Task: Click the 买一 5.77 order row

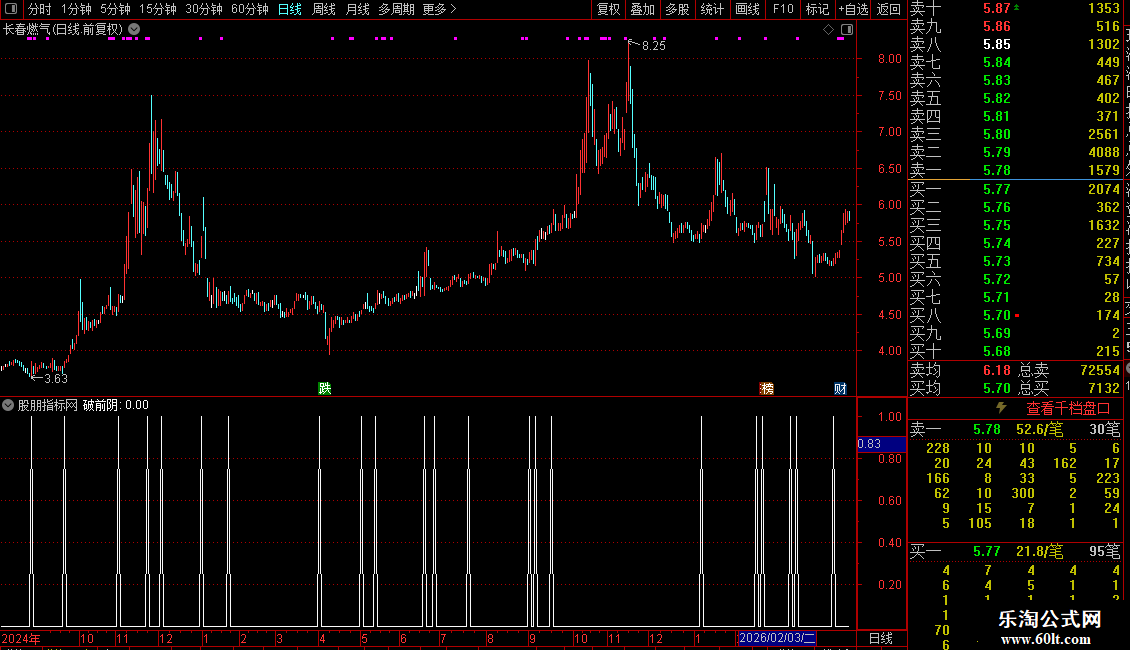Action: pos(1015,189)
